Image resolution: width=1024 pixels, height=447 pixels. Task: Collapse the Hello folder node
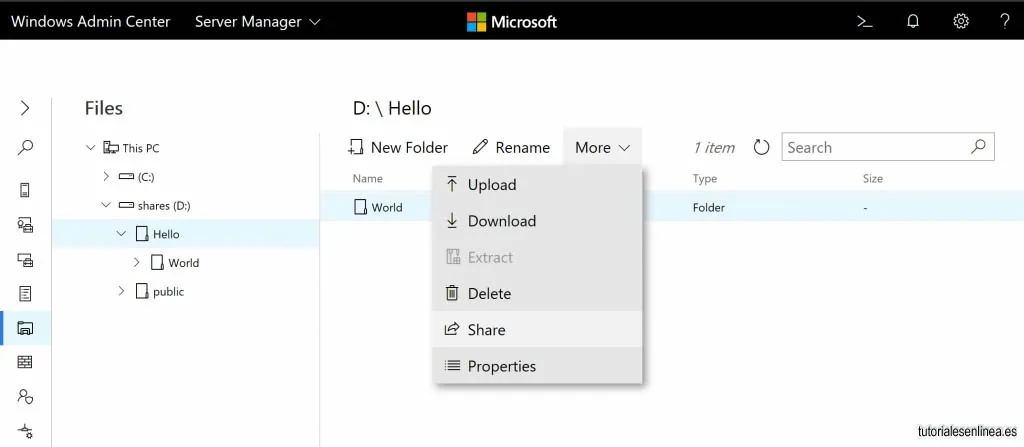(x=121, y=233)
